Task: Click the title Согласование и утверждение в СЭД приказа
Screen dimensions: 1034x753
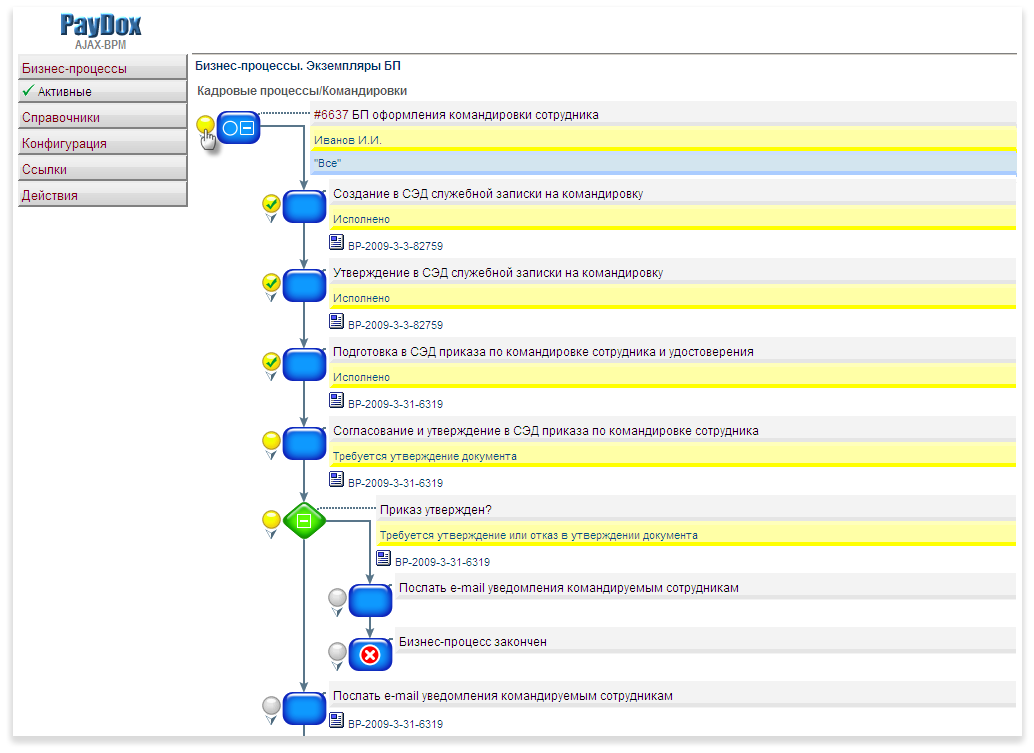Action: [x=545, y=431]
